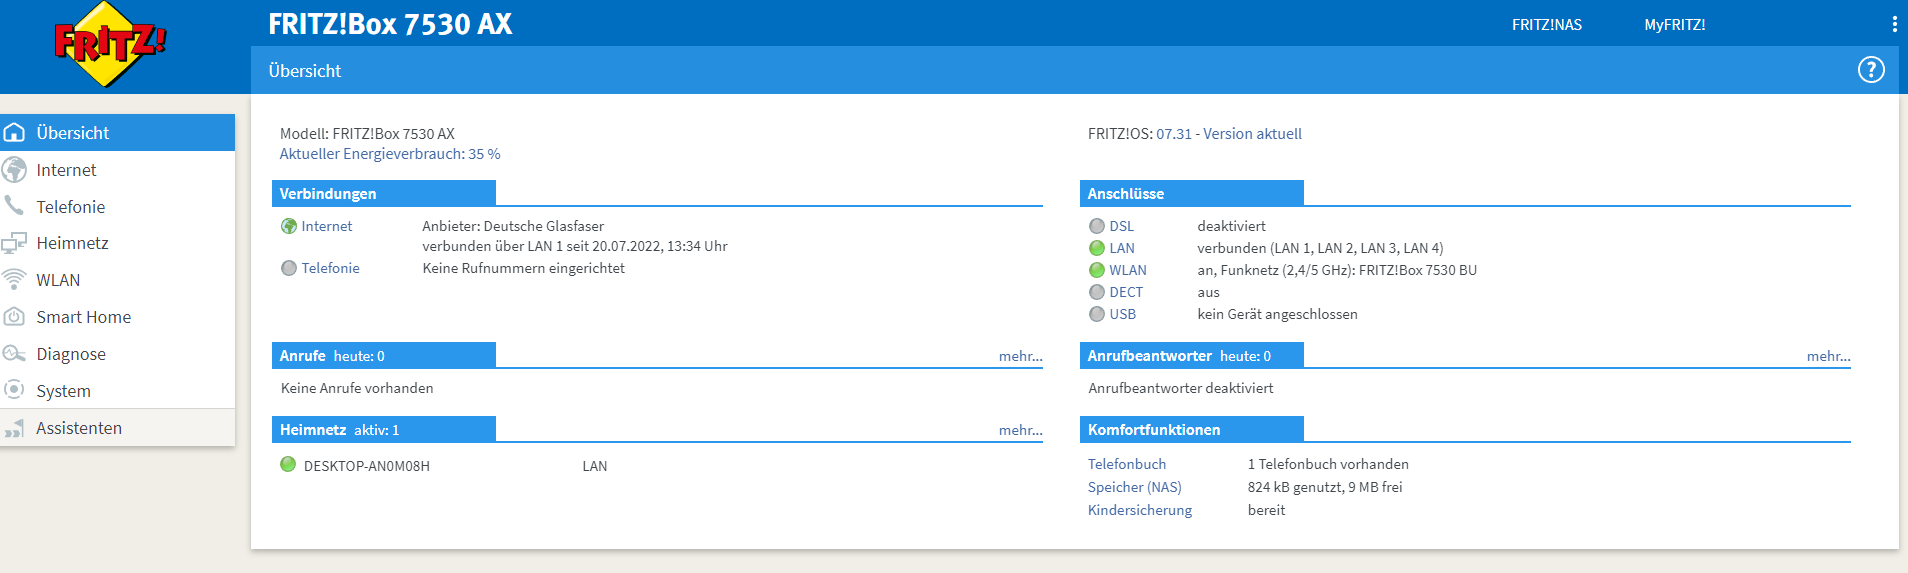Click the System gear icon in sidebar
Screen dimensions: 1908x573
coord(14,390)
